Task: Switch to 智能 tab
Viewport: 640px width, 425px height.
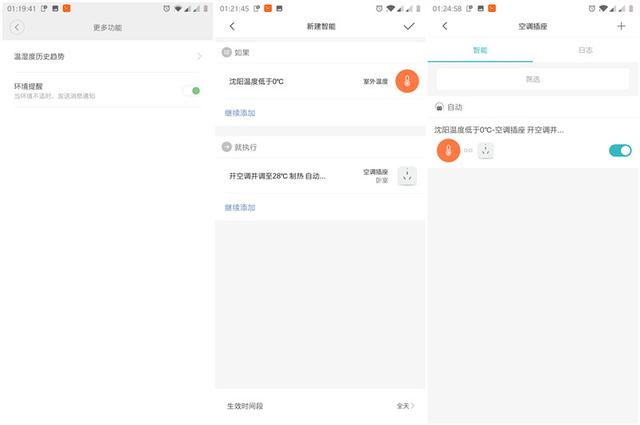Action: click(480, 50)
